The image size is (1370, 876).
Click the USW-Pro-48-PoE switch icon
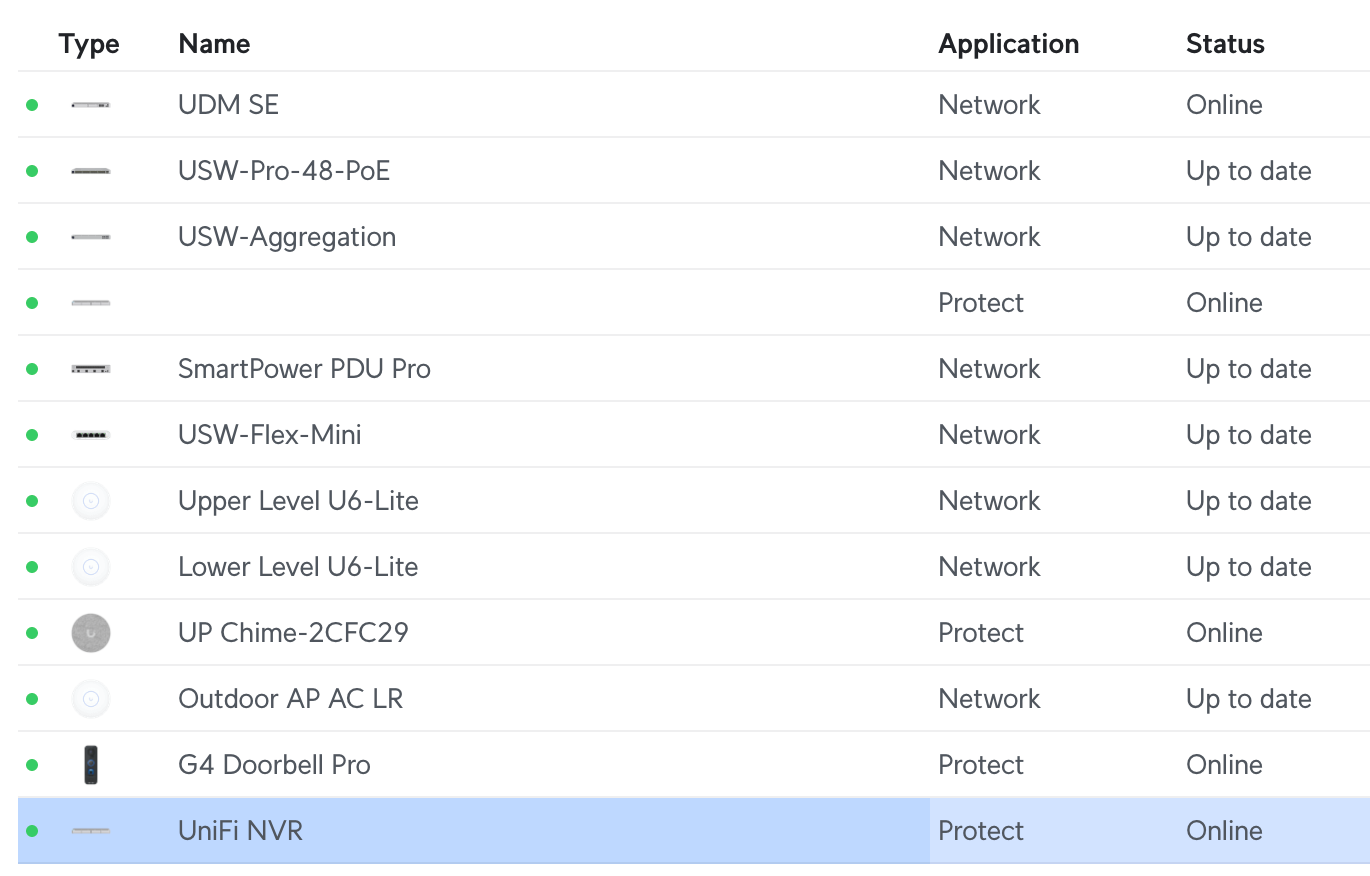(x=91, y=171)
